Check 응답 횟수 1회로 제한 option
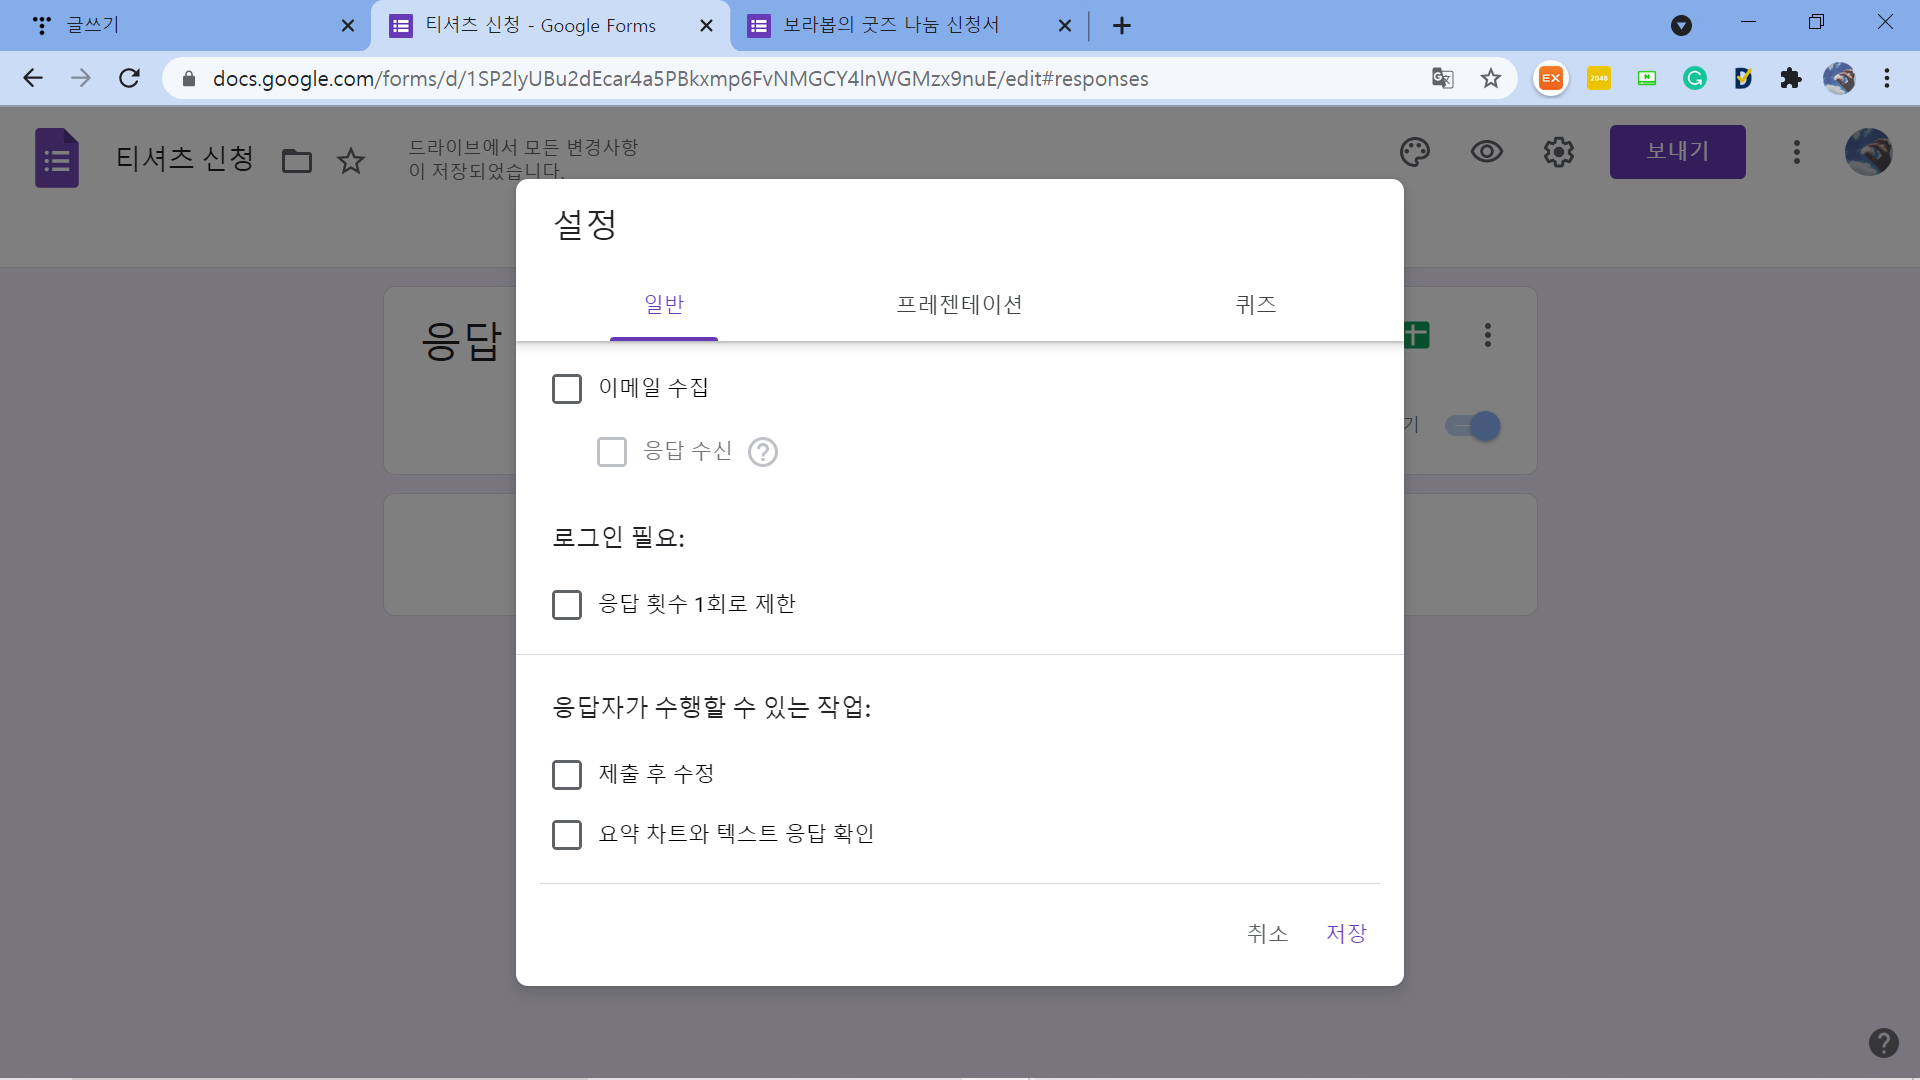The width and height of the screenshot is (1920, 1080). pyautogui.click(x=567, y=604)
